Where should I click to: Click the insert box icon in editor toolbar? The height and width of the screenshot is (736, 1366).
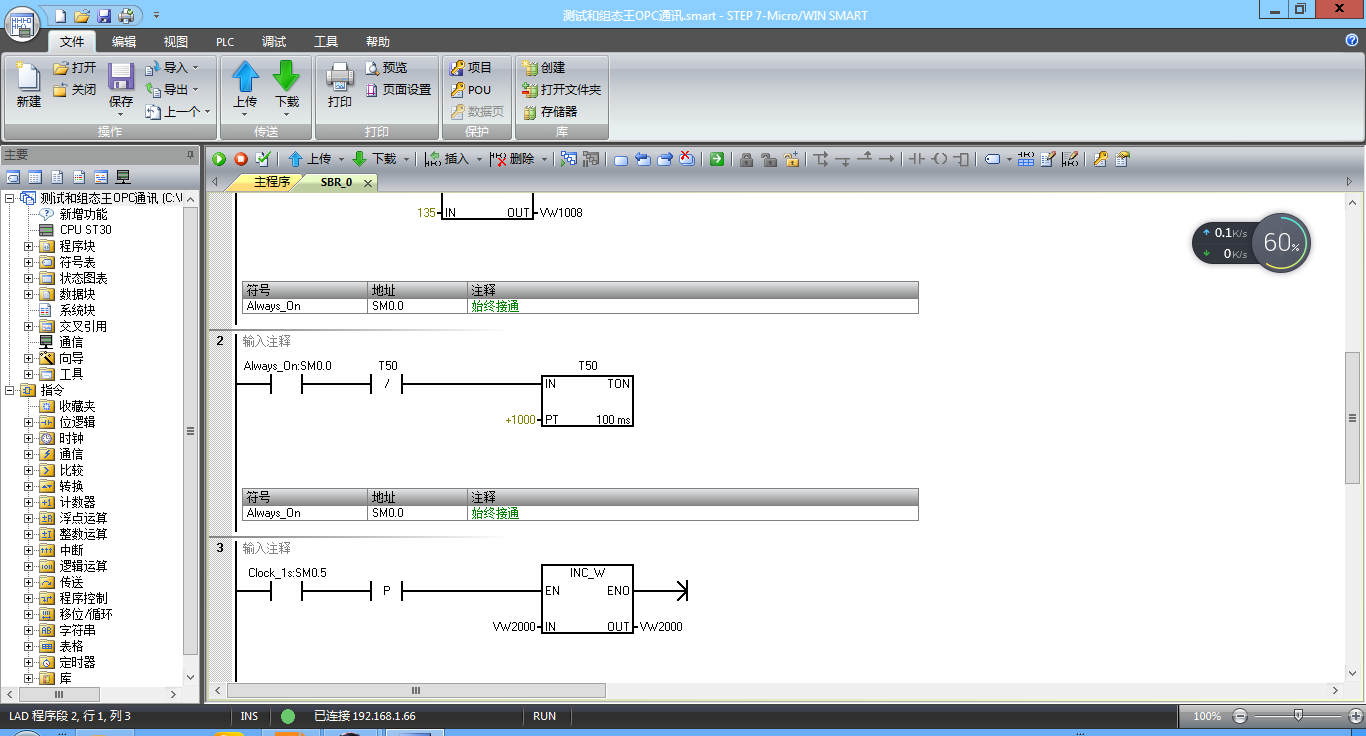tap(961, 159)
